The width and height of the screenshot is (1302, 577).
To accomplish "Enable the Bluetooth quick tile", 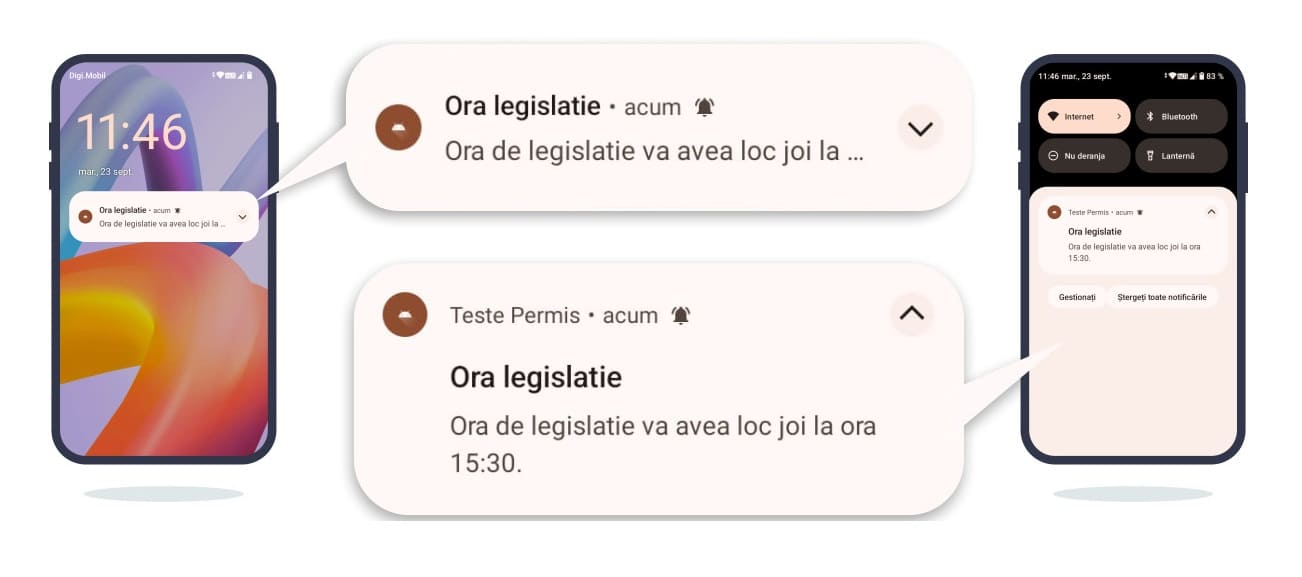I will (1181, 117).
